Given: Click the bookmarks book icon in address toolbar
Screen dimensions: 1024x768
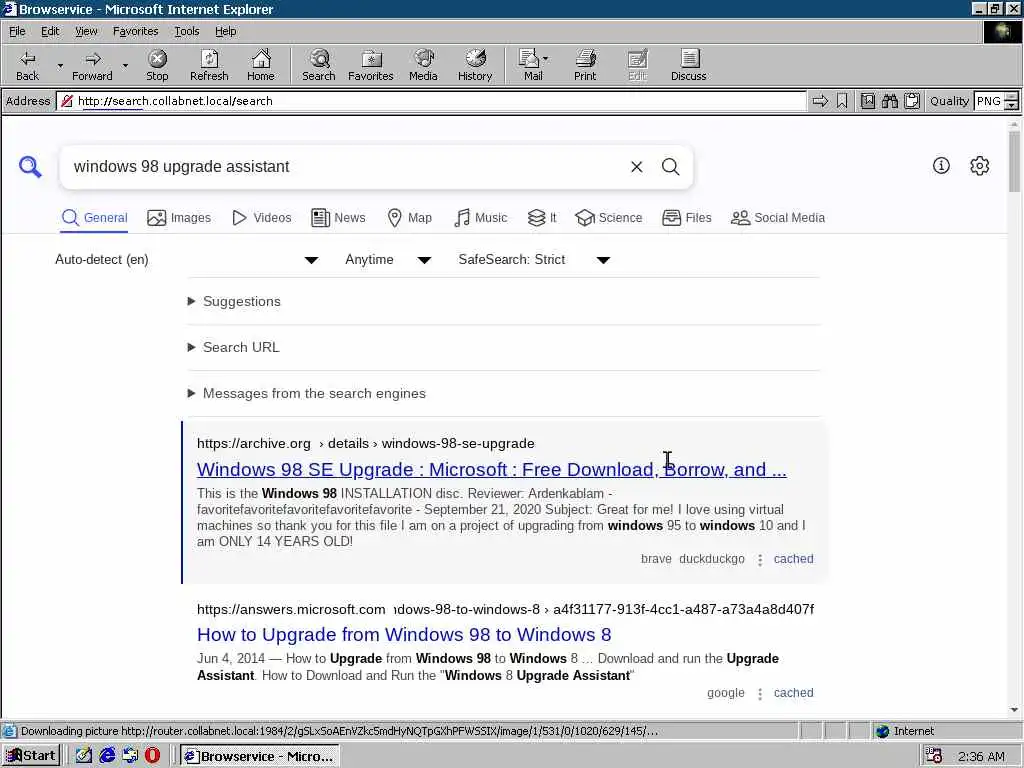Looking at the screenshot, I should tap(867, 101).
